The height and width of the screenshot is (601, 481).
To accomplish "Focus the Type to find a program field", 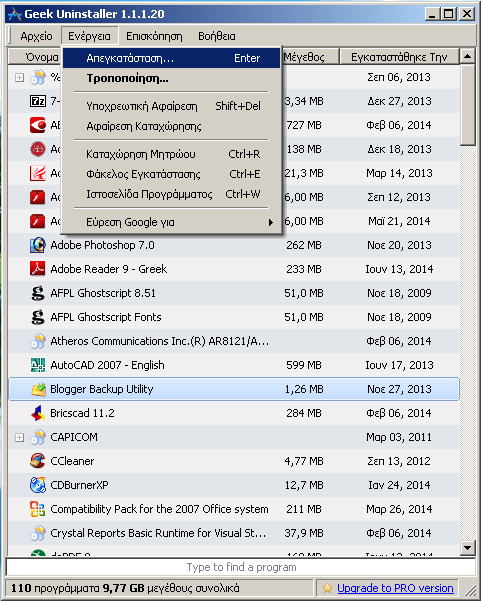I will 241,567.
